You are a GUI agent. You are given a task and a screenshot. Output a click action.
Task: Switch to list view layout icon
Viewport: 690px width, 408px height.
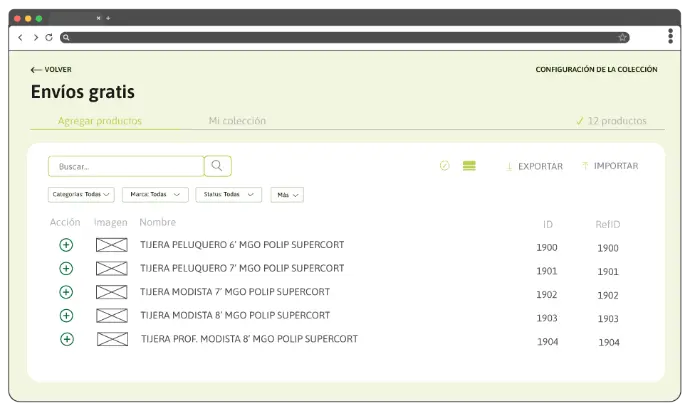(469, 166)
